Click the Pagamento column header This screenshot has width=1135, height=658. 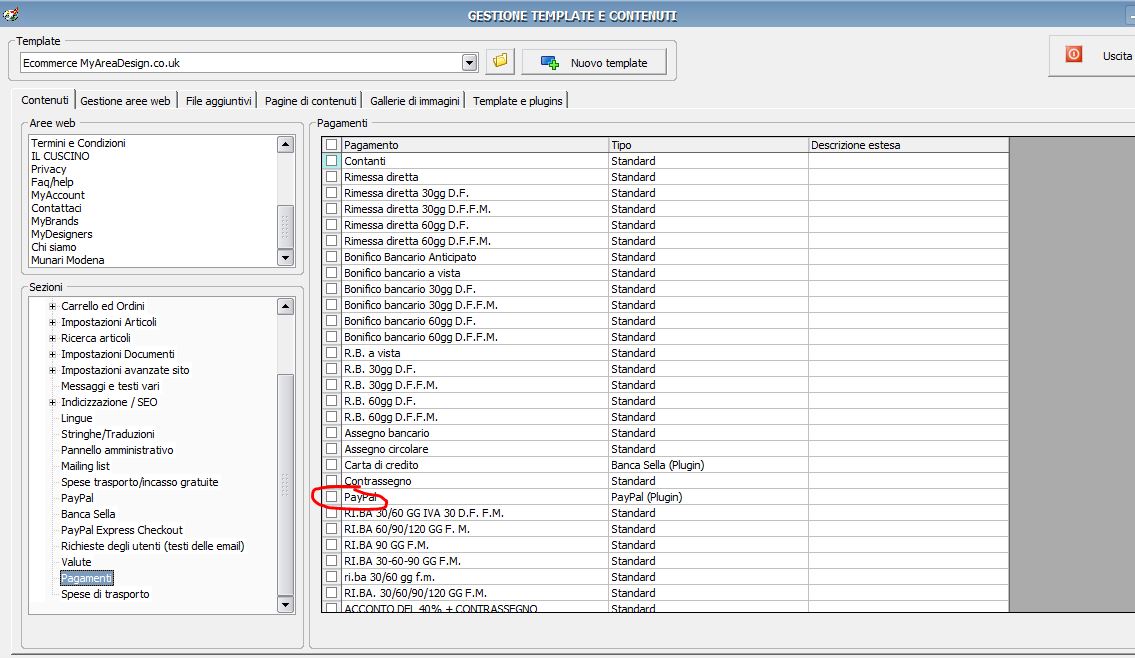point(475,145)
